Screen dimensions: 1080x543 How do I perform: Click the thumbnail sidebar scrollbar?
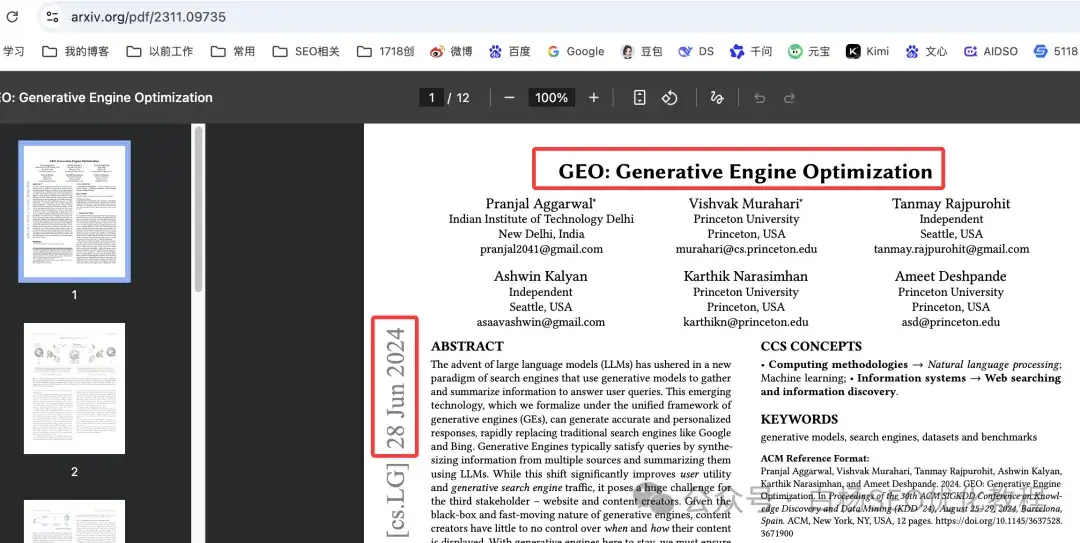click(198, 210)
